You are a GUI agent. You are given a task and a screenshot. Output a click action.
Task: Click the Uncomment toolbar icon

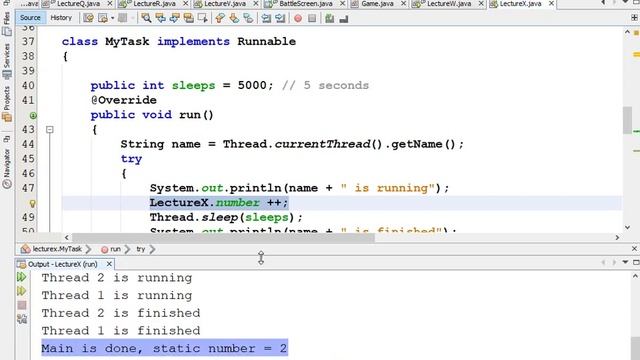[x=344, y=19]
